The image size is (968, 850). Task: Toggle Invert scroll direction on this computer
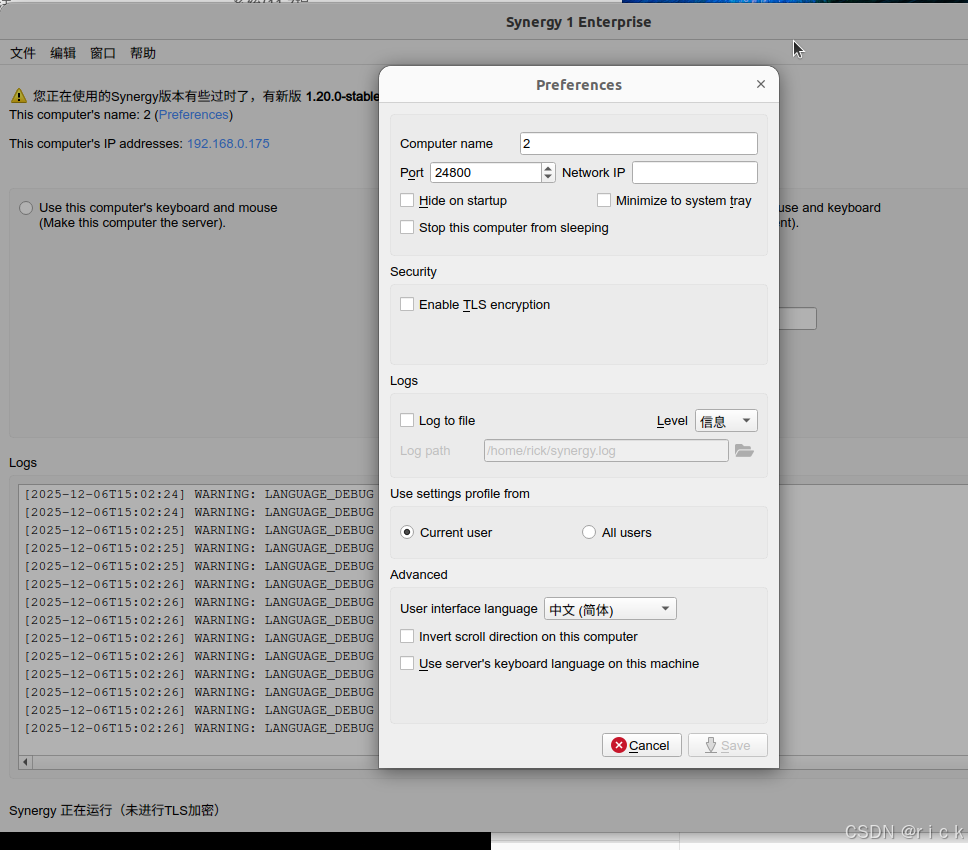coord(407,636)
